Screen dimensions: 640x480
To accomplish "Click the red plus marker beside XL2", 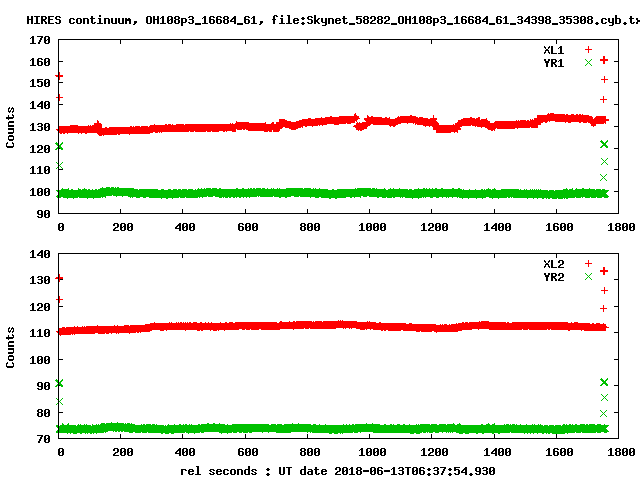I will click(588, 264).
